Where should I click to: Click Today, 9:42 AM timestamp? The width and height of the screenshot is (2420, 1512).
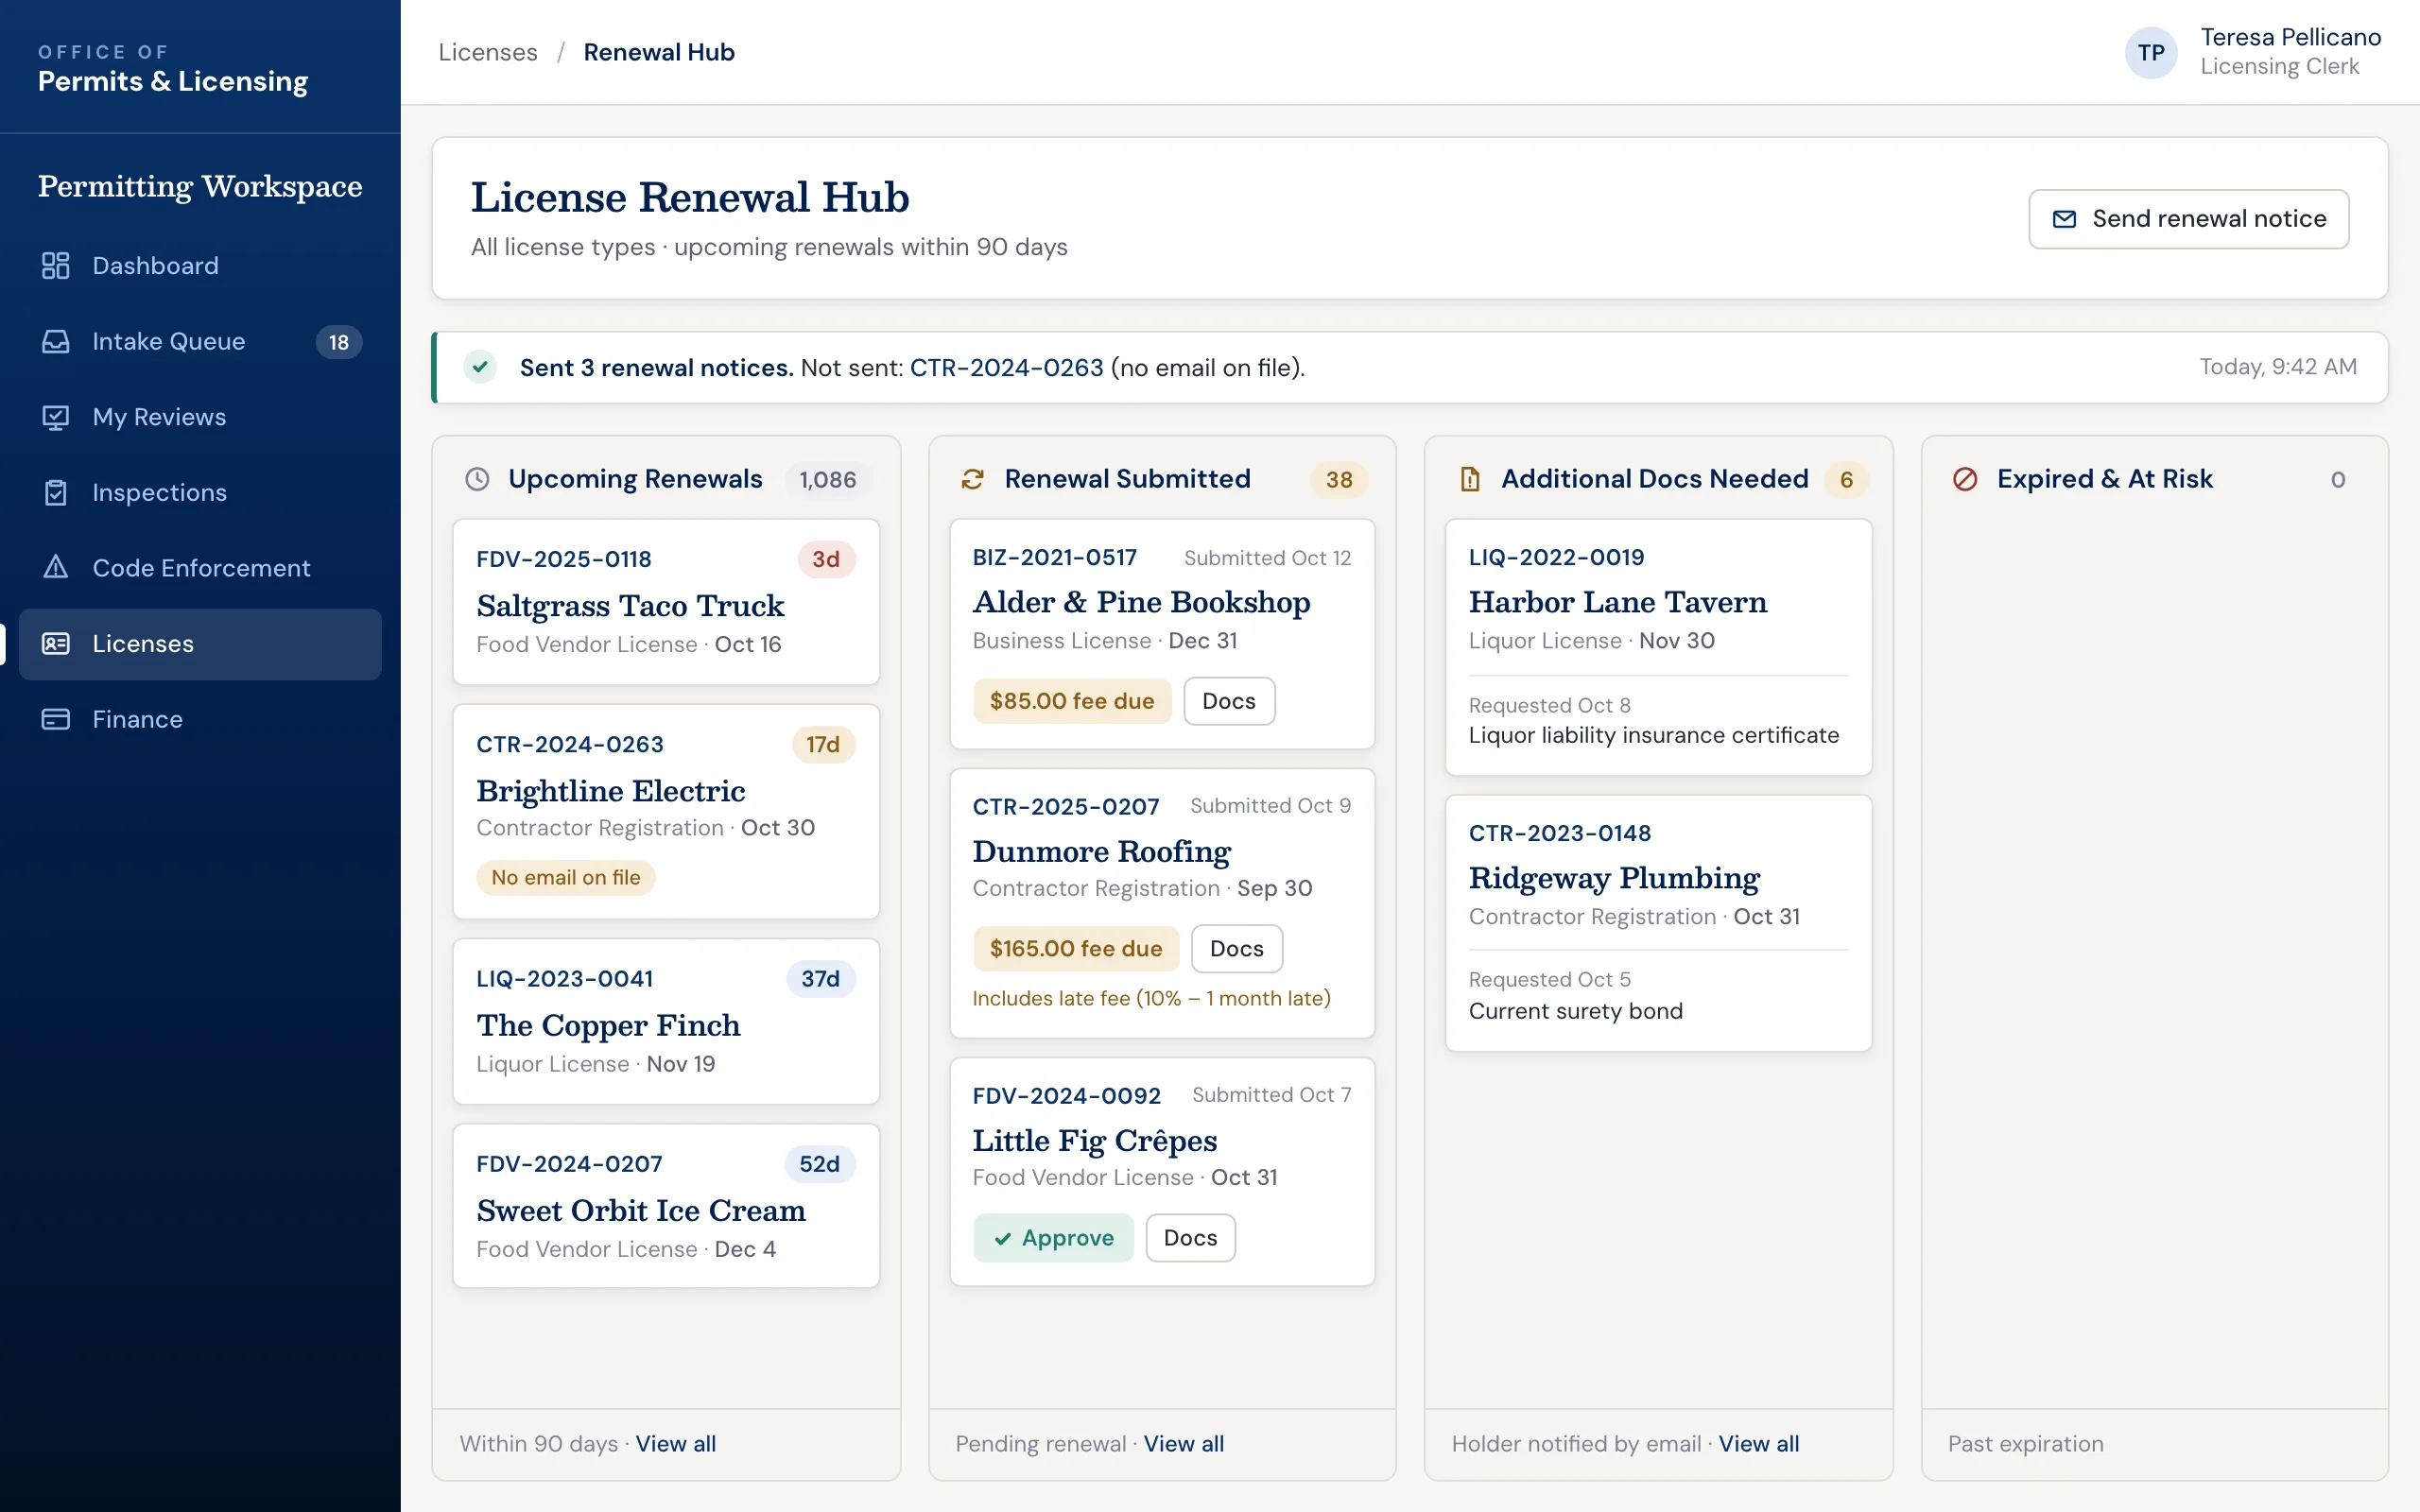click(2278, 367)
